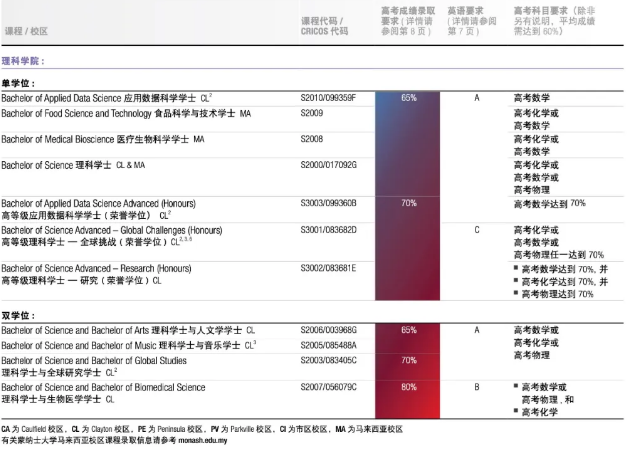628x450 pixels.
Task: Click the campus abbreviation legend starting with CA
Action: click(x=201, y=429)
